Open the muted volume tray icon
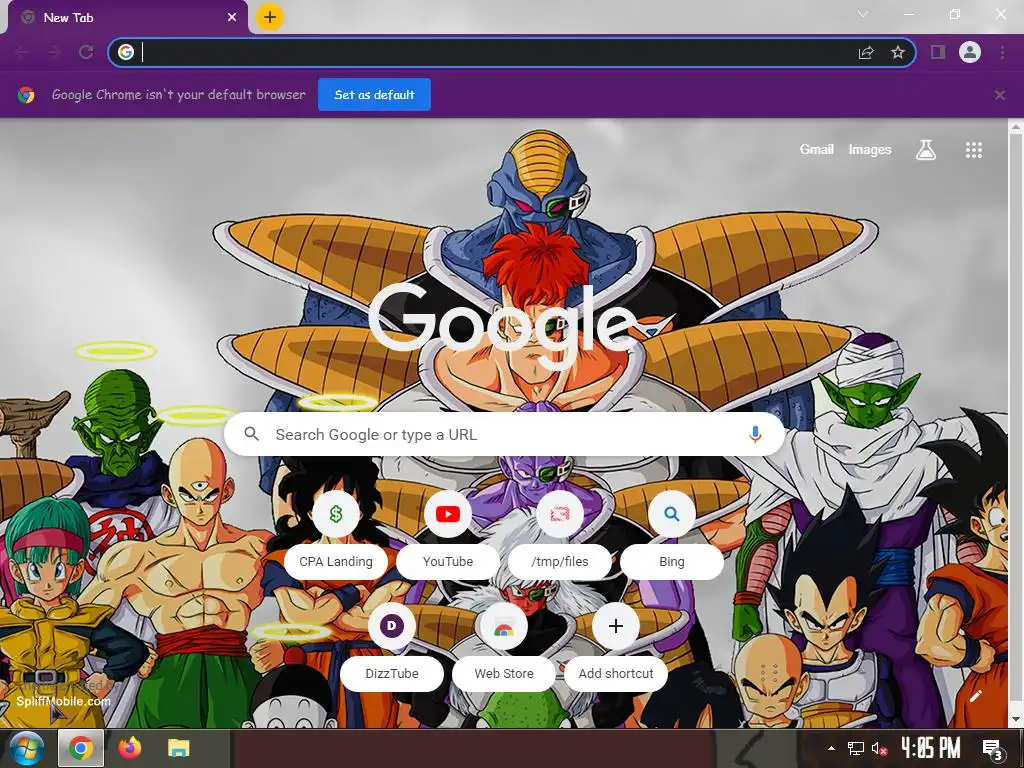The image size is (1024, 768). click(879, 748)
